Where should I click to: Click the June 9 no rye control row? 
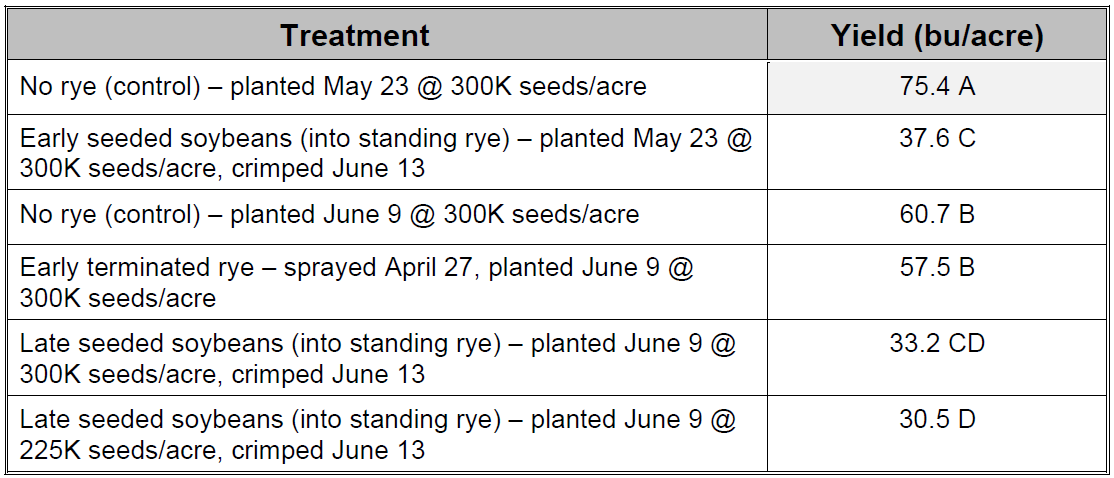[329, 215]
